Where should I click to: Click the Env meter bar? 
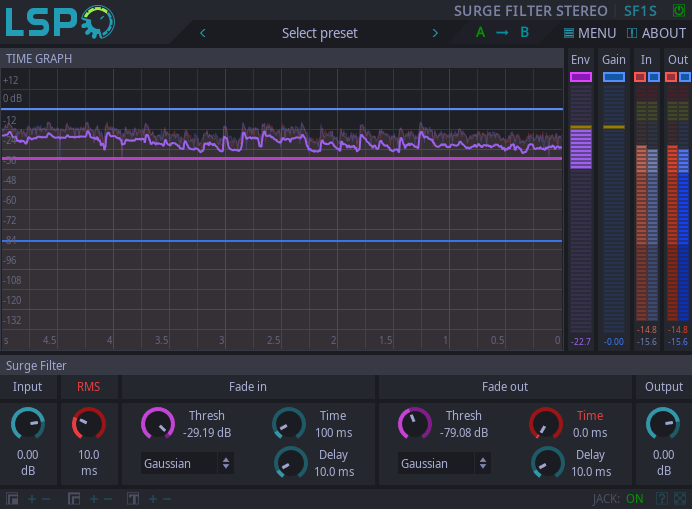tap(581, 209)
